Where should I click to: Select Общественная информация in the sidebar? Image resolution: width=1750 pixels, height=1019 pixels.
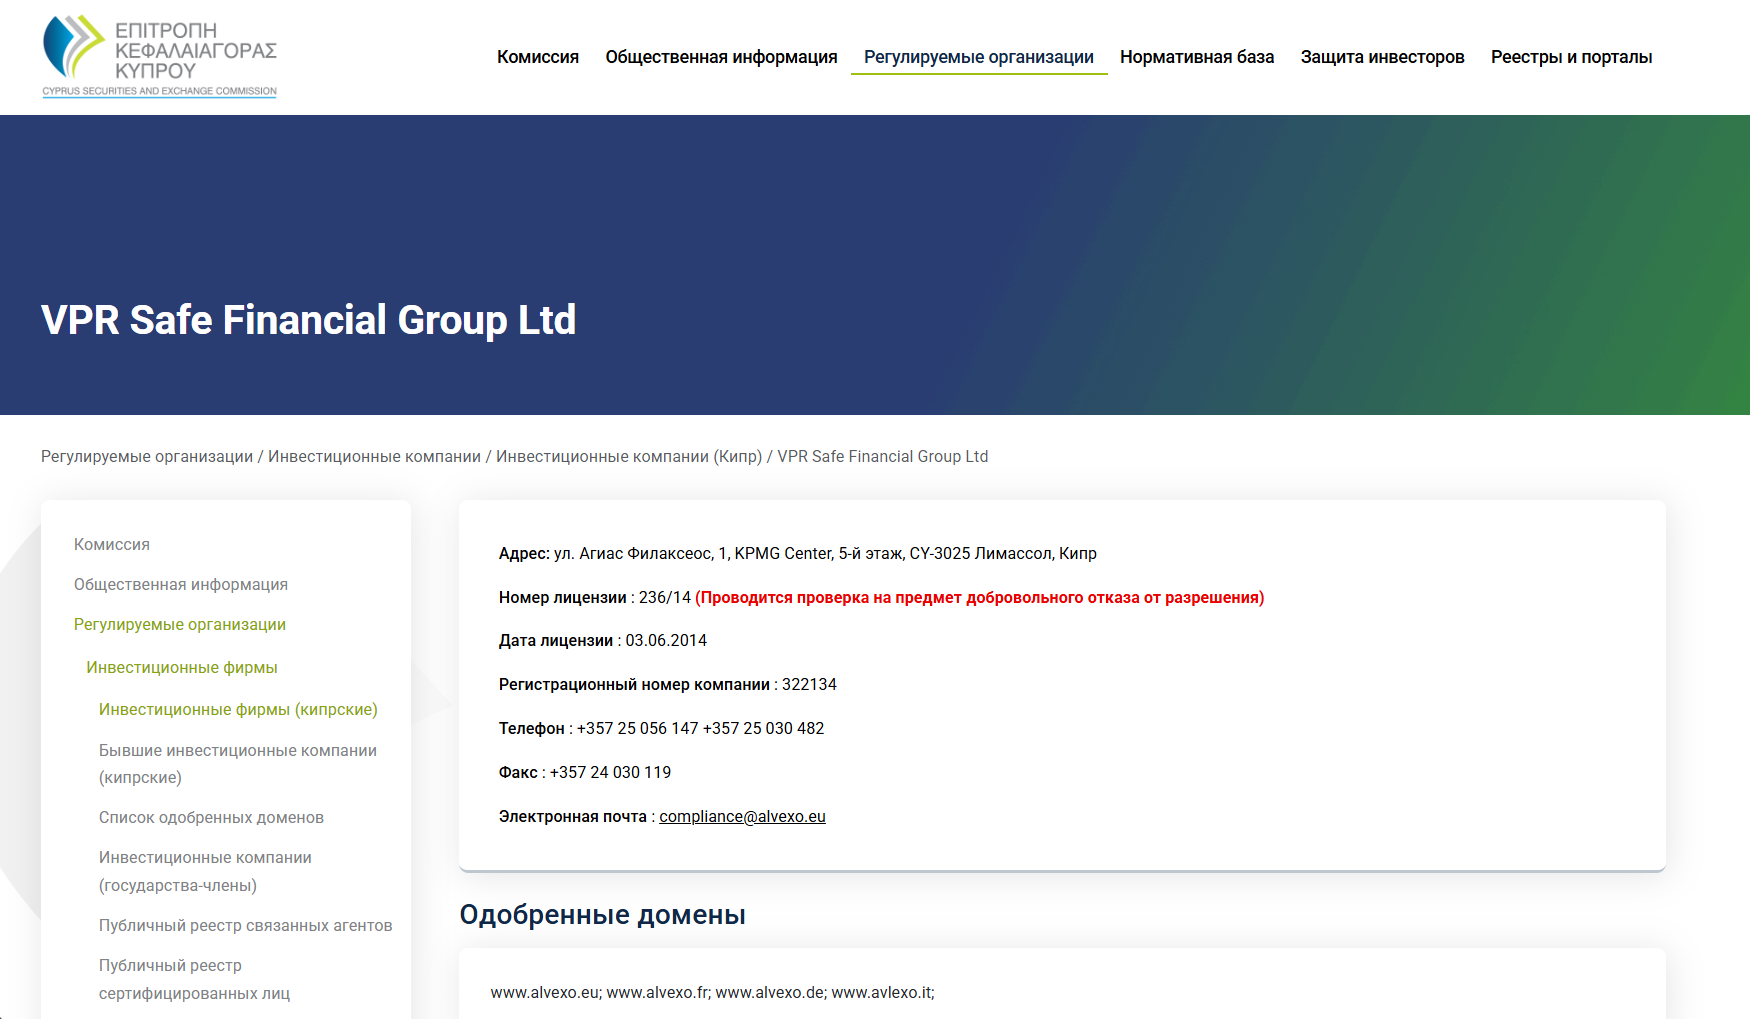click(x=181, y=584)
